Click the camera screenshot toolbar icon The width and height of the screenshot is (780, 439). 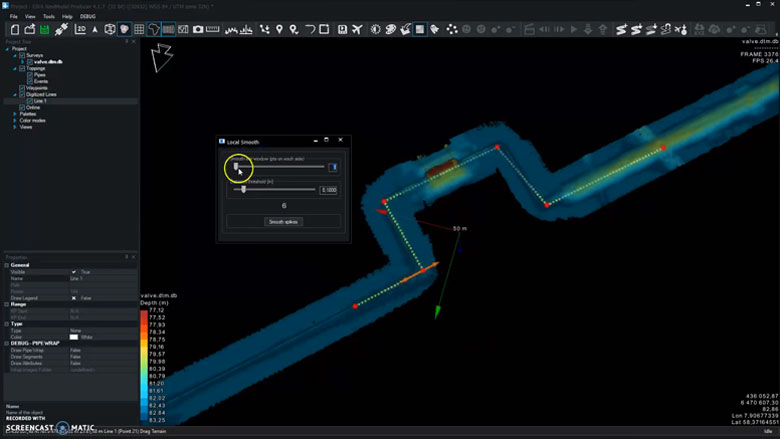pos(198,30)
